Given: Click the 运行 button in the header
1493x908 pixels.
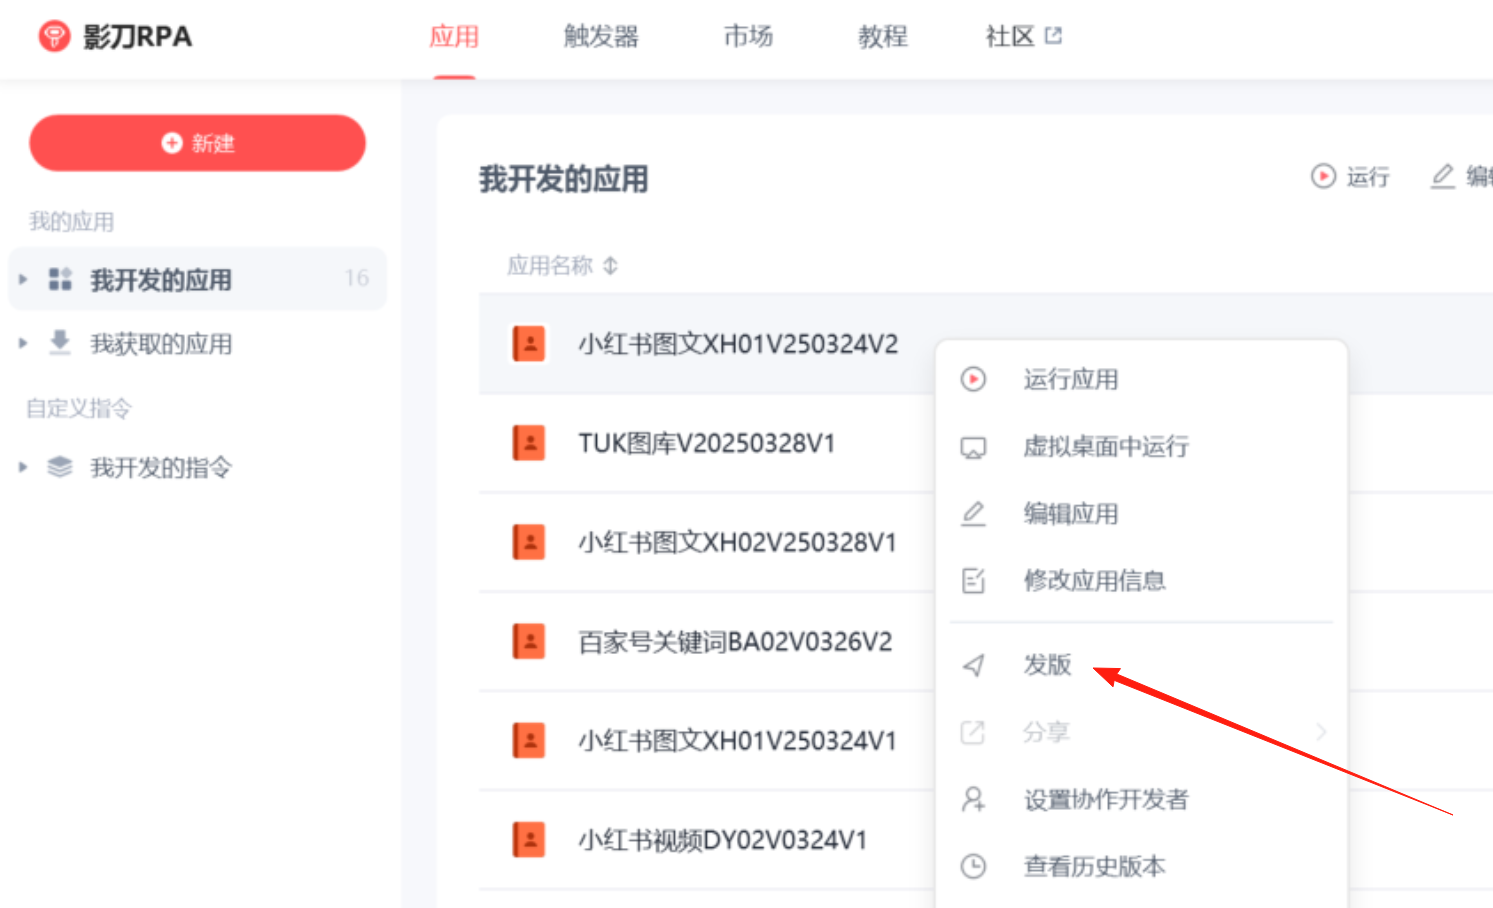Looking at the screenshot, I should point(1350,177).
